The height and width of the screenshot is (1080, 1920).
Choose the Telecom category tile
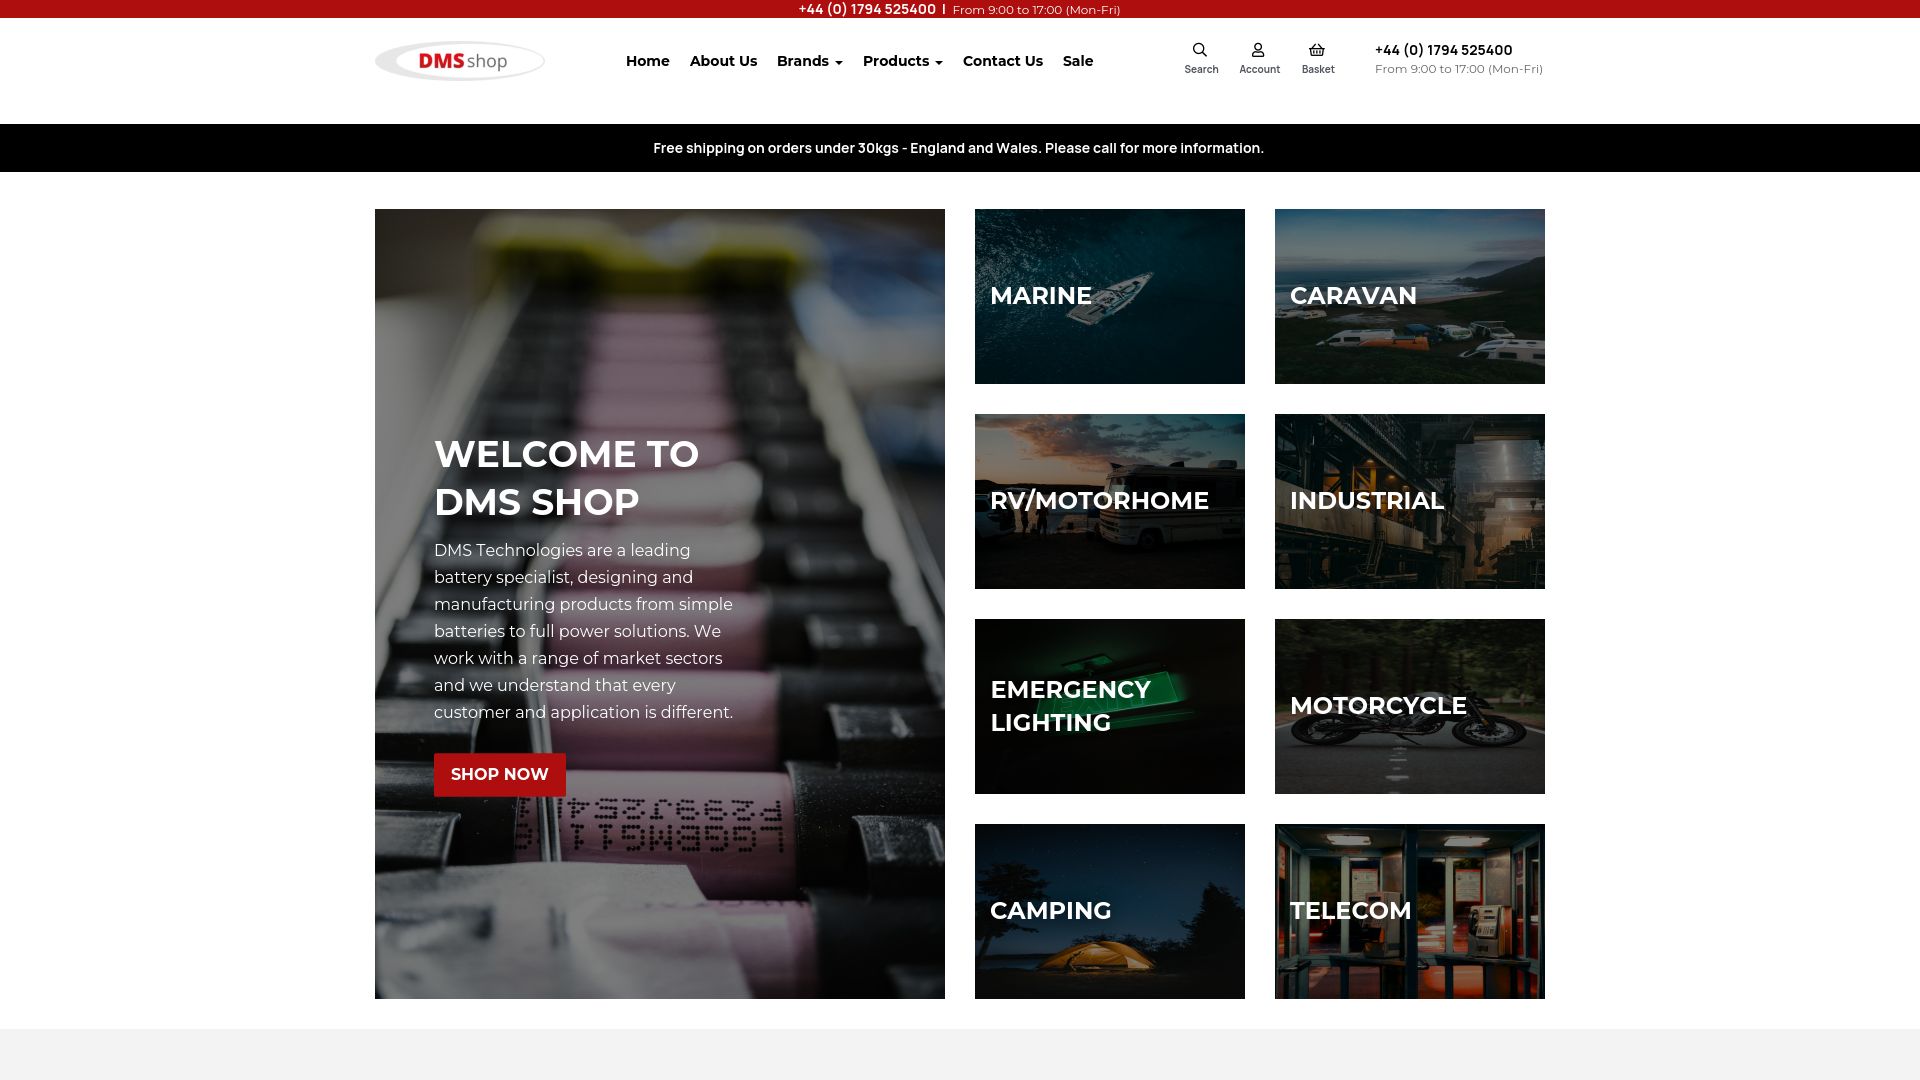(1409, 911)
